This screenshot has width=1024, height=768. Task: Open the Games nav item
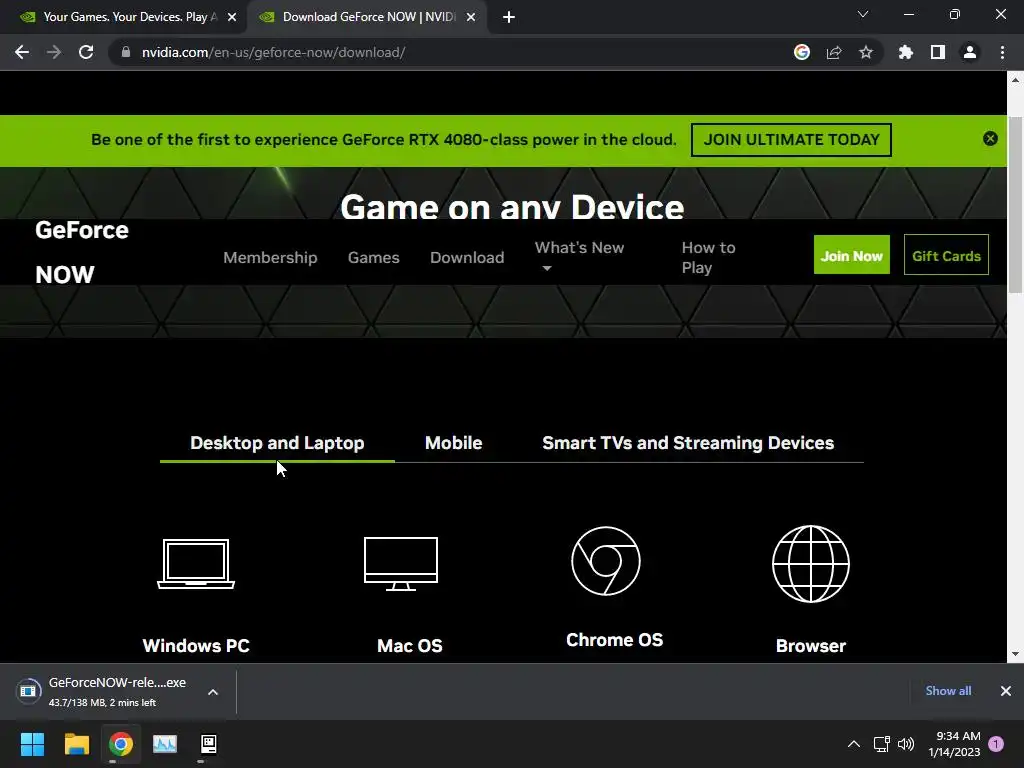(374, 257)
